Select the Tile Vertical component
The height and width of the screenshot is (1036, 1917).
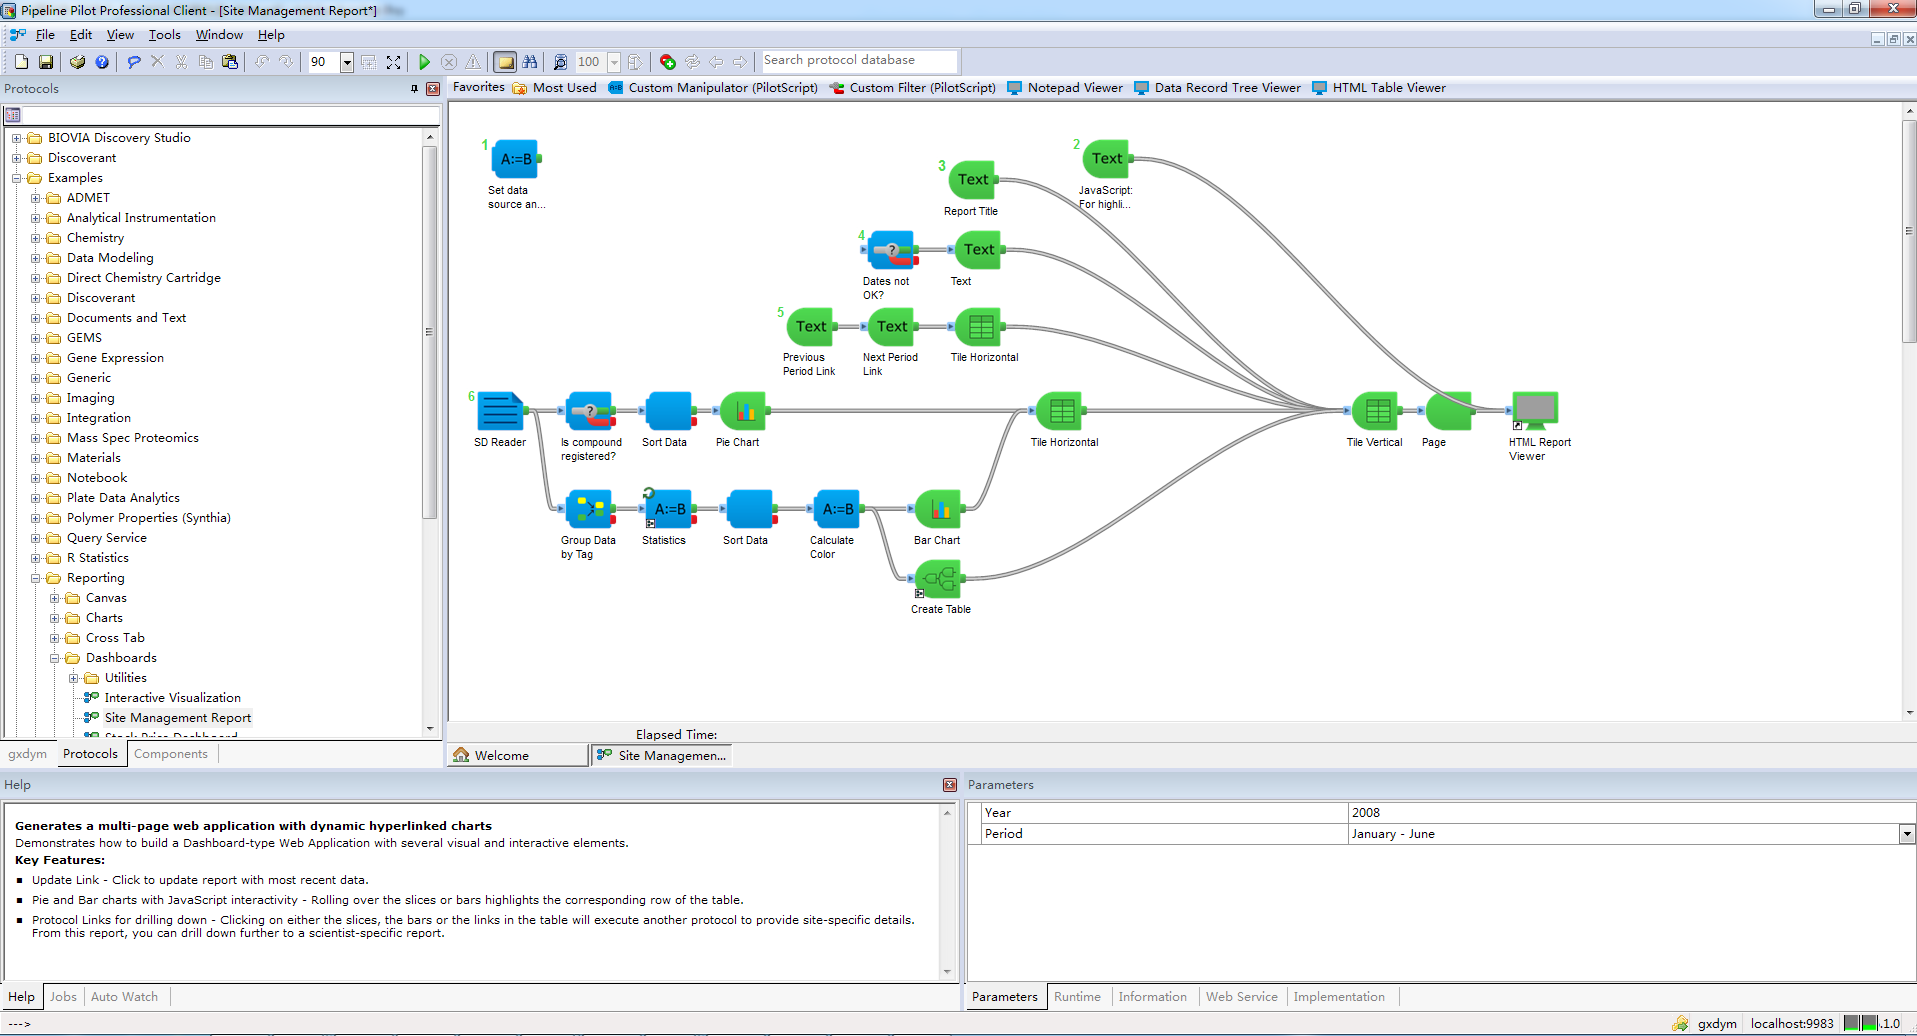(1377, 410)
